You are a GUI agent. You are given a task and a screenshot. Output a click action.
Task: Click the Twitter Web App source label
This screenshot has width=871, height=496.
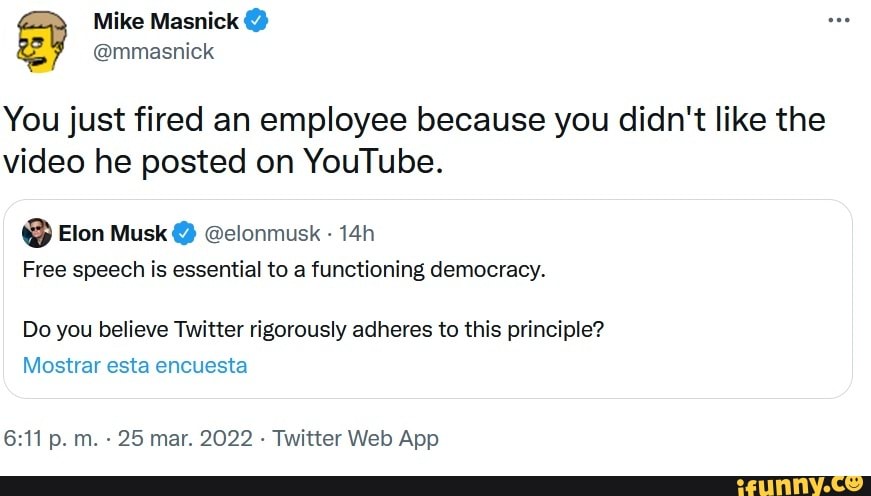pyautogui.click(x=355, y=438)
